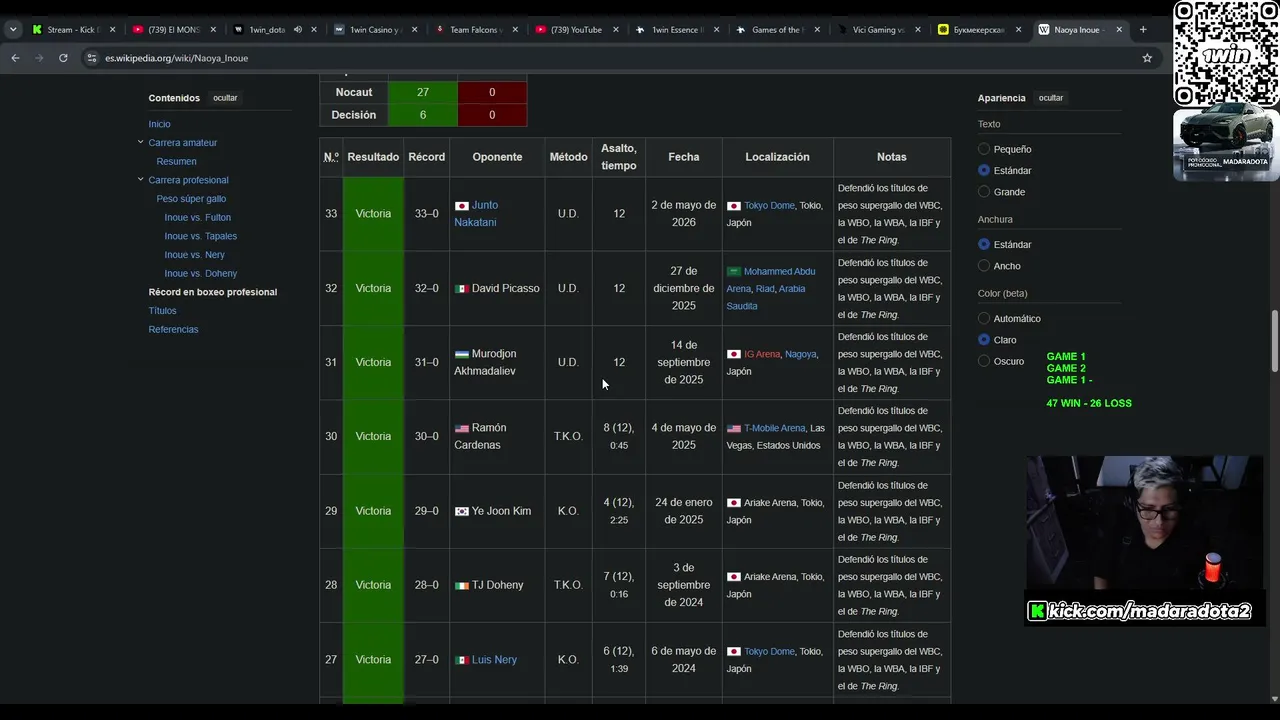Select Estándar text size

(x=984, y=170)
